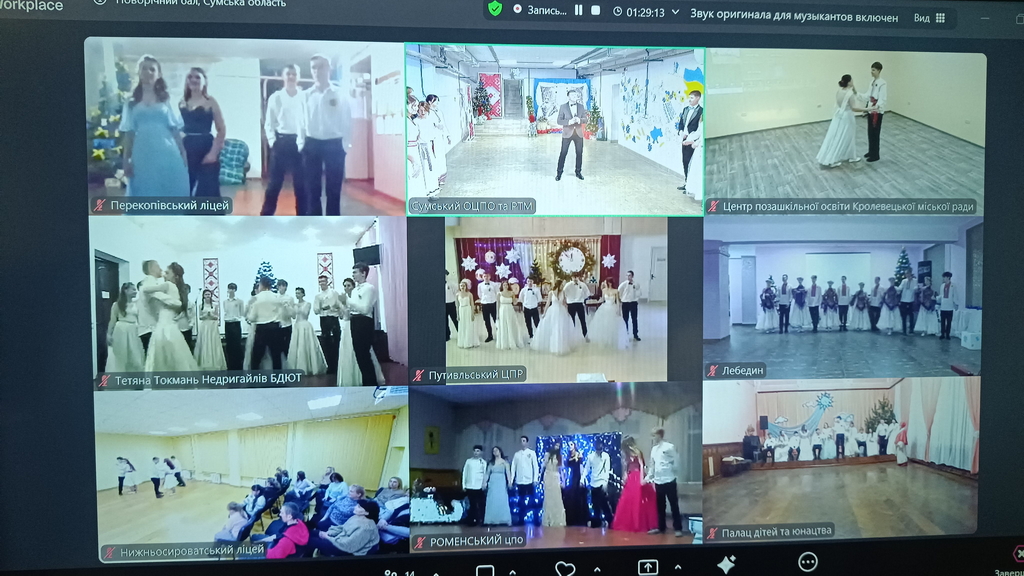Open the chat icon in toolbar
The image size is (1024, 576).
click(x=485, y=572)
